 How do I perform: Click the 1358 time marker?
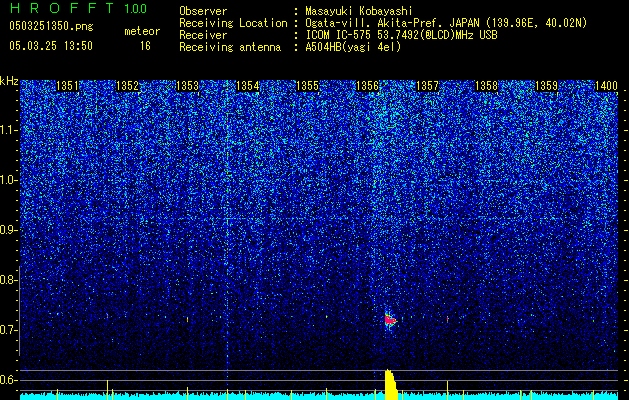pos(487,86)
